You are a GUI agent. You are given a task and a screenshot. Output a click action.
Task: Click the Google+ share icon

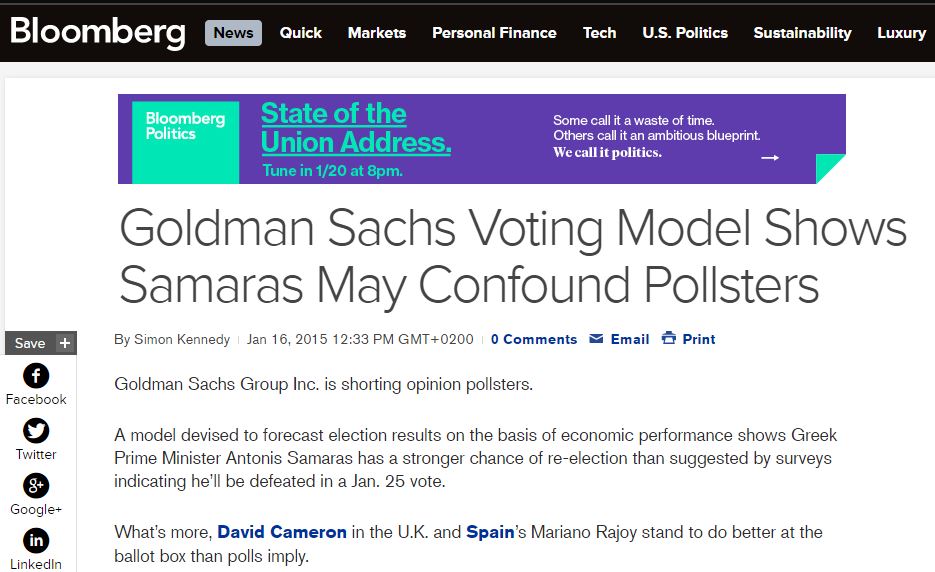point(36,486)
